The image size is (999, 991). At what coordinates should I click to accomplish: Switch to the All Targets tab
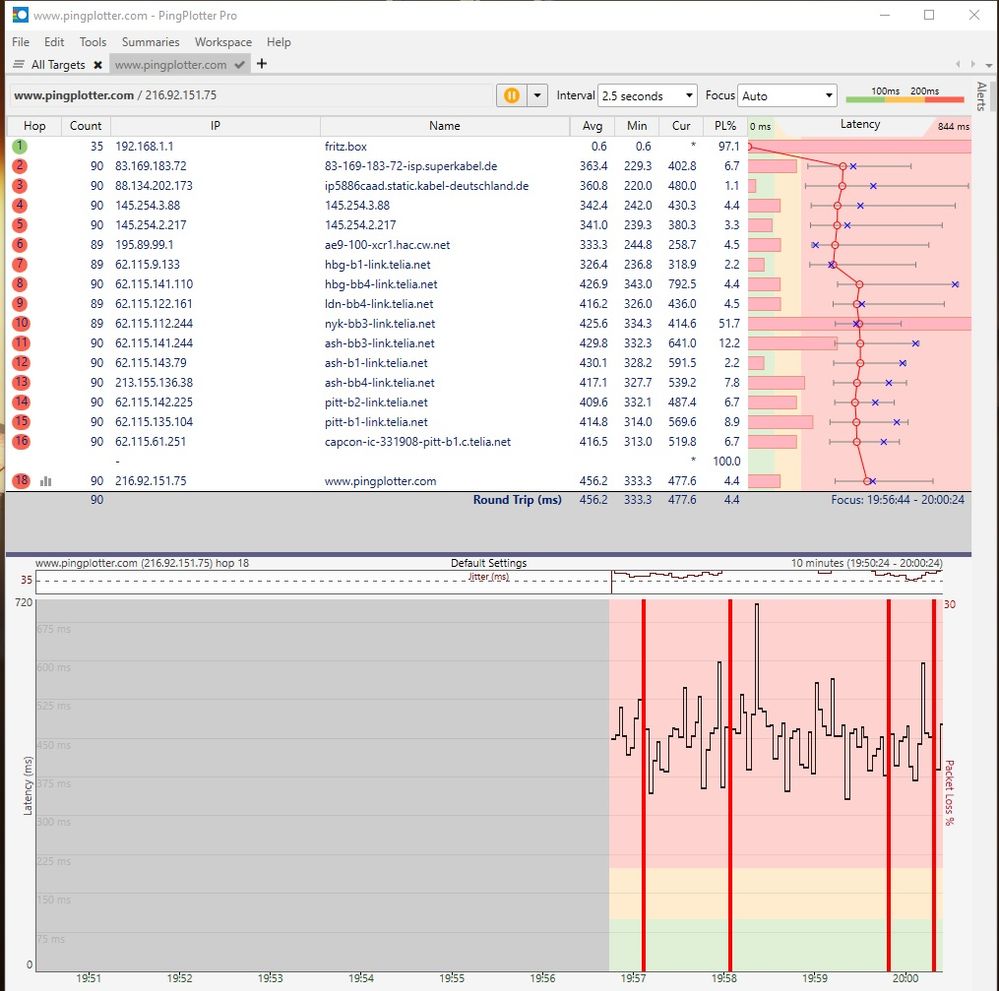(58, 64)
